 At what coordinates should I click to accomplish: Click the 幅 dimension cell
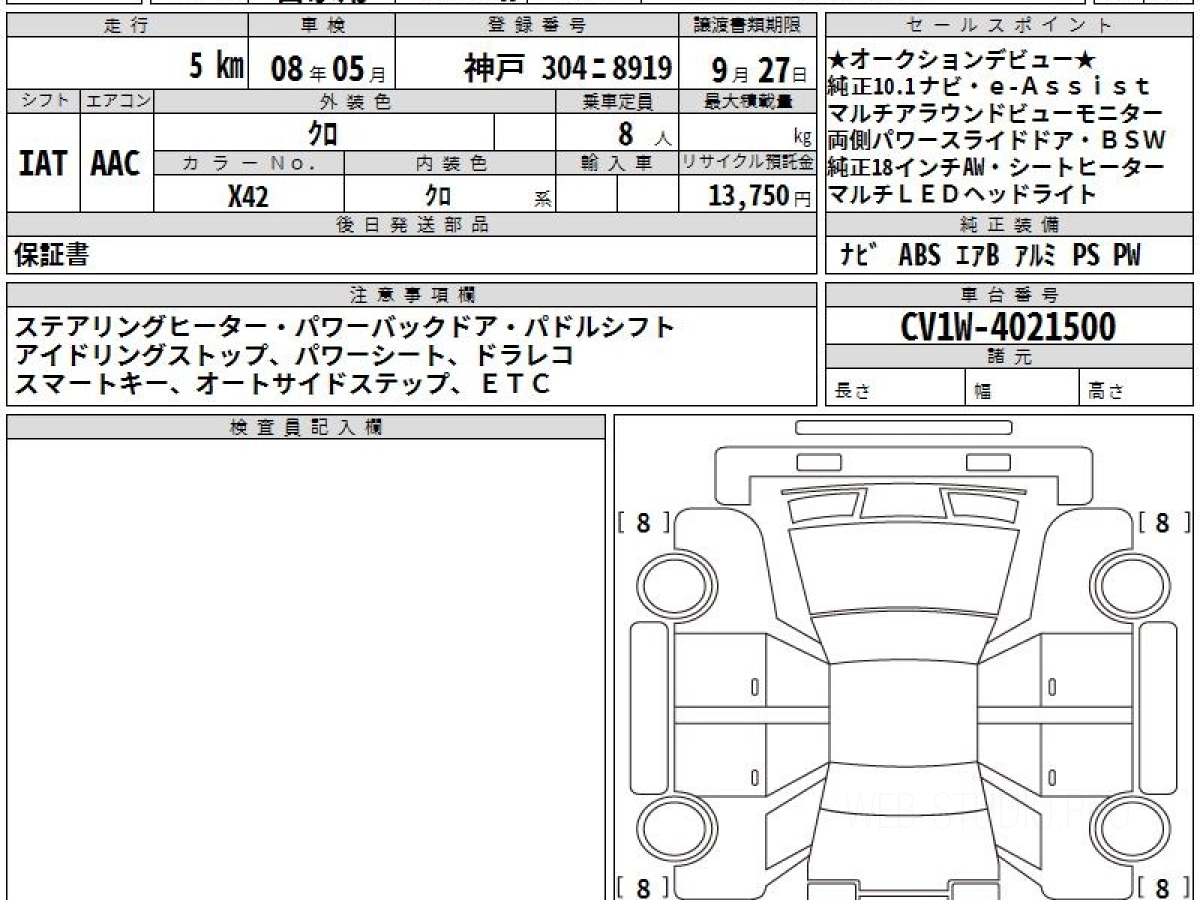click(1022, 388)
